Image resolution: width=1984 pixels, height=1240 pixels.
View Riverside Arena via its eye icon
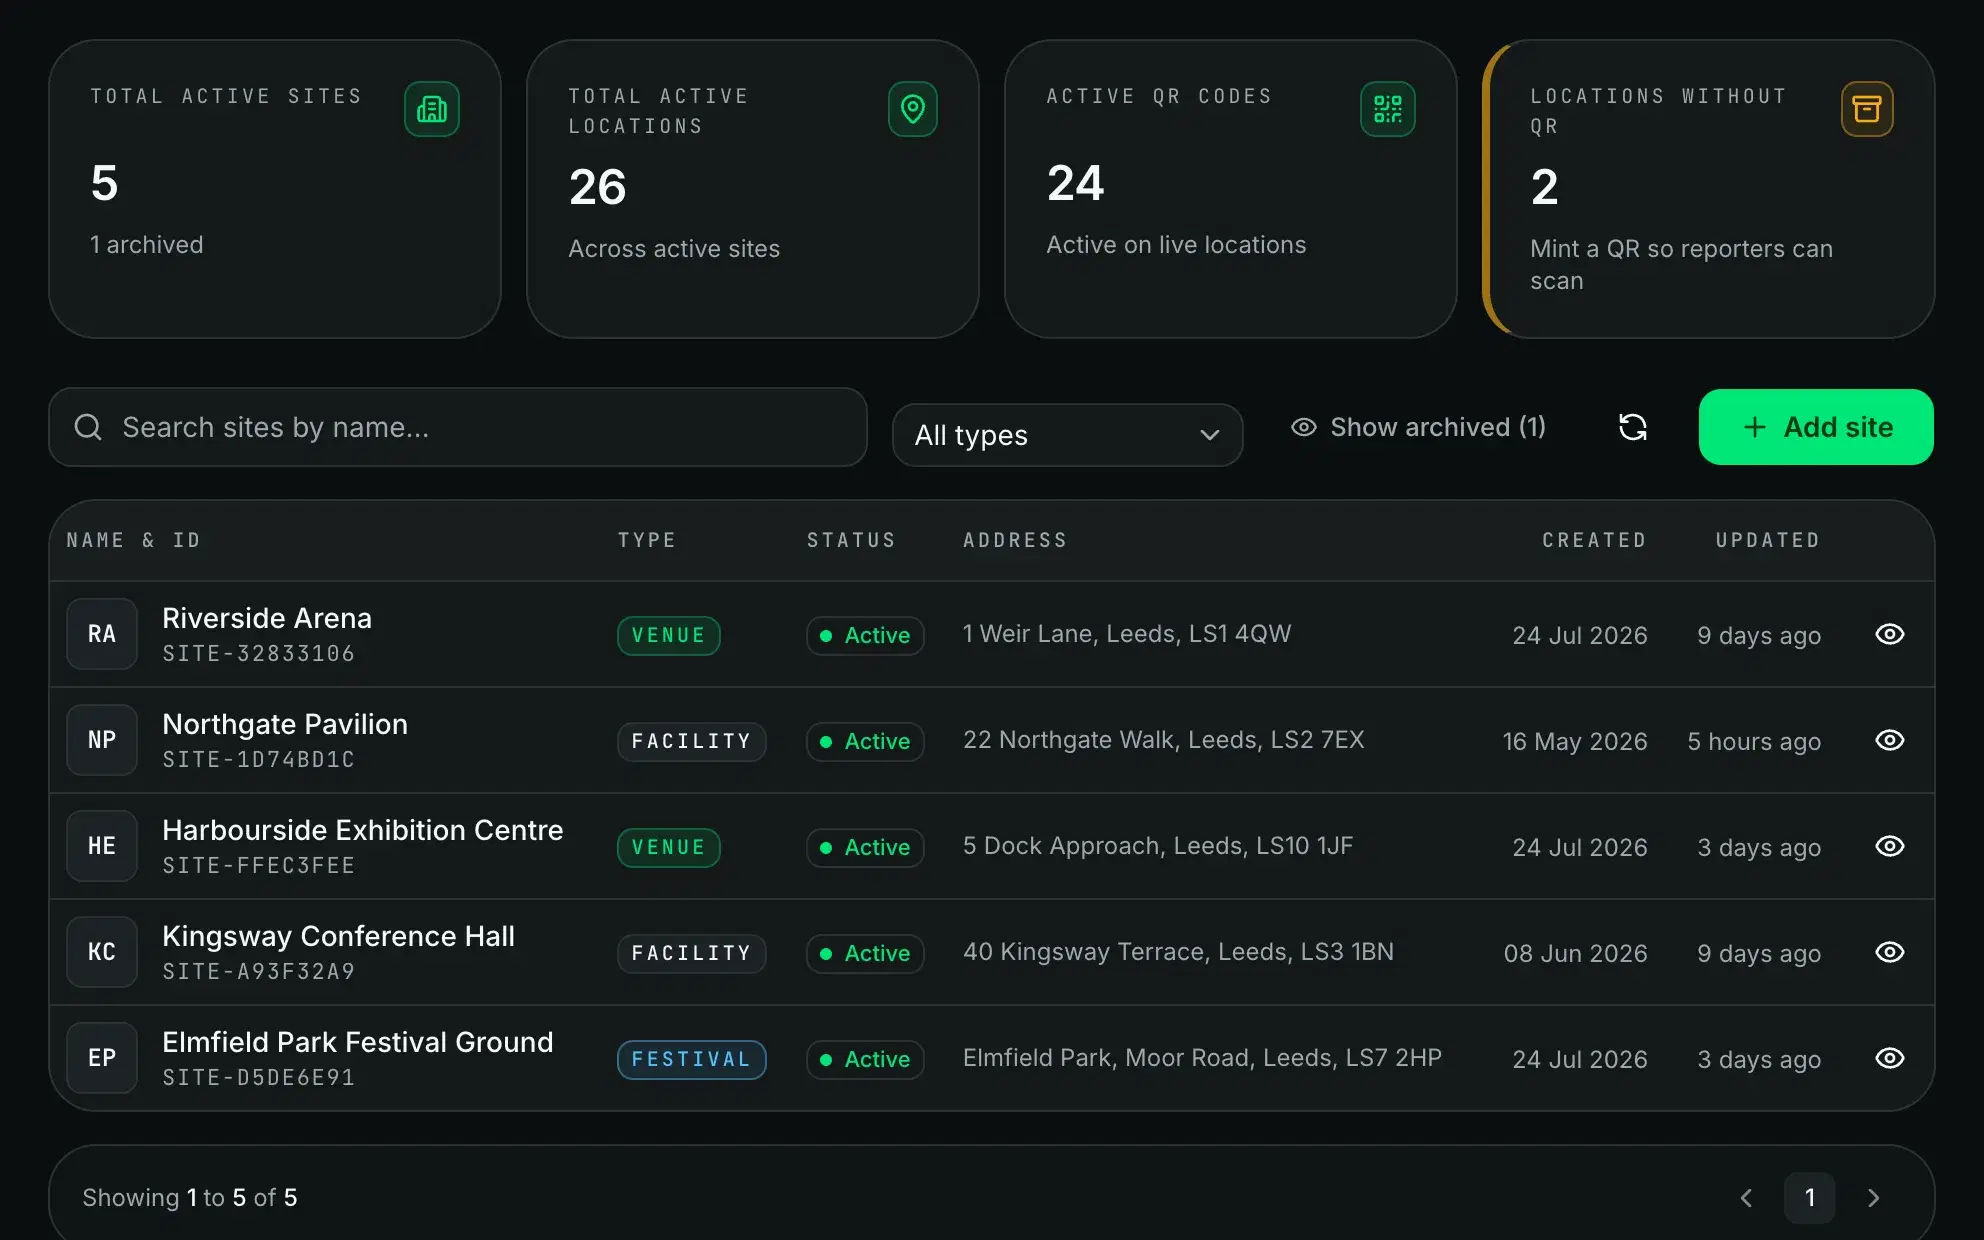pyautogui.click(x=1889, y=634)
